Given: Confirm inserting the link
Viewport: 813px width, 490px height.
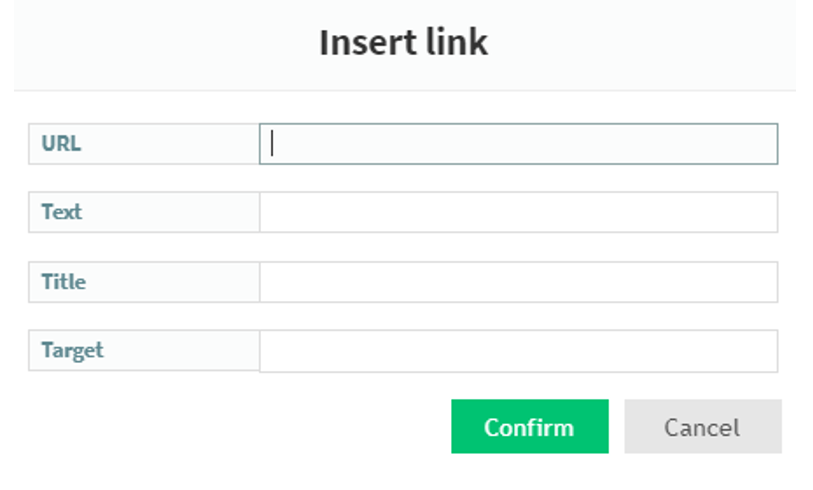Looking at the screenshot, I should click(529, 427).
